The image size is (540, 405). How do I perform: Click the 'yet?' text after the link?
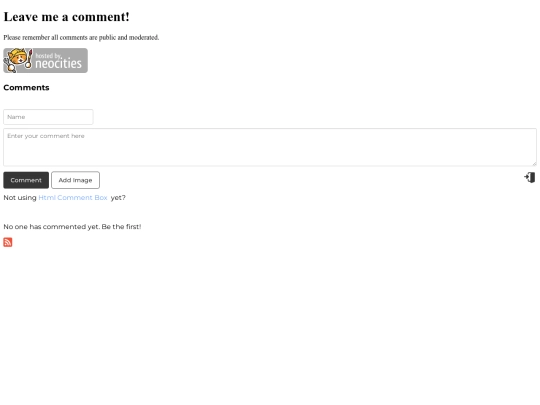[x=118, y=198]
